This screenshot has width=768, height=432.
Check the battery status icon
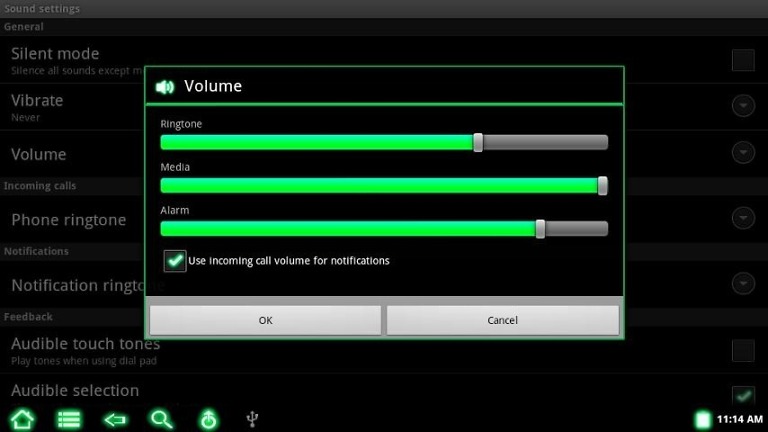tap(702, 419)
